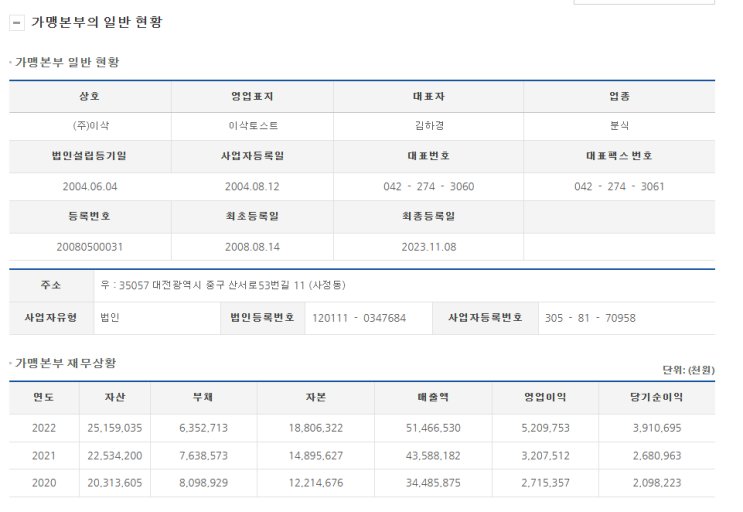Select 2020 revenue value 34,485,875
Image resolution: width=743 pixels, height=512 pixels.
(x=433, y=483)
